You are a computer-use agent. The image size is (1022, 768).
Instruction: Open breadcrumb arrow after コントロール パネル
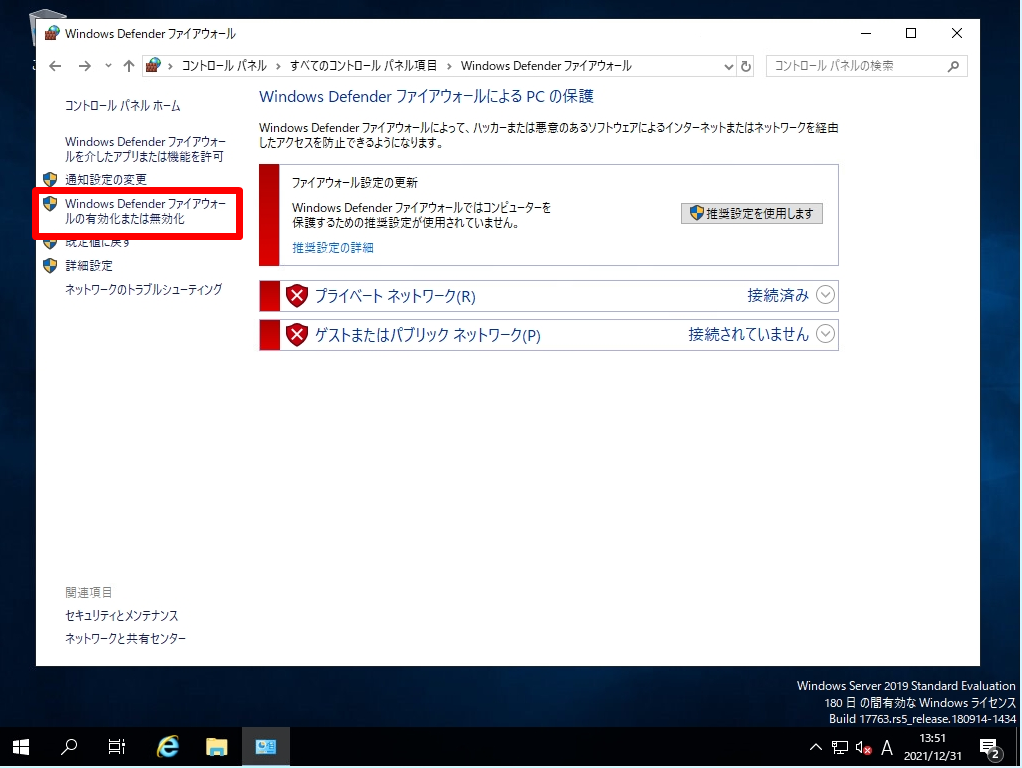(278, 66)
